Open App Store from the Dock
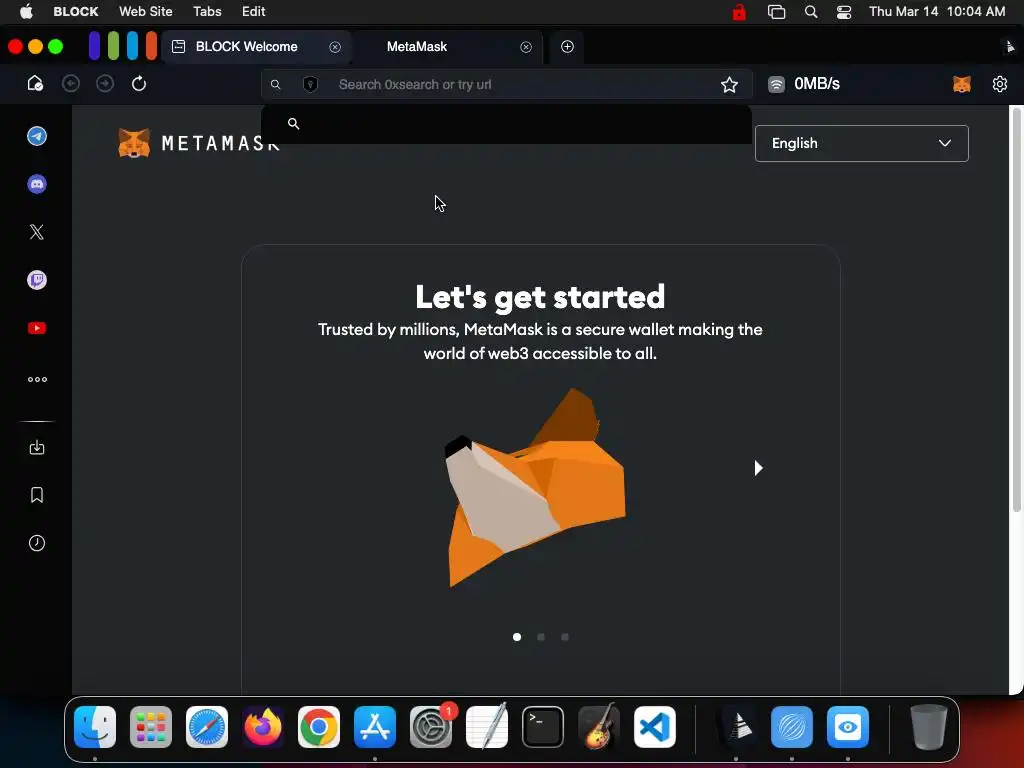This screenshot has width=1024, height=768. (x=375, y=727)
